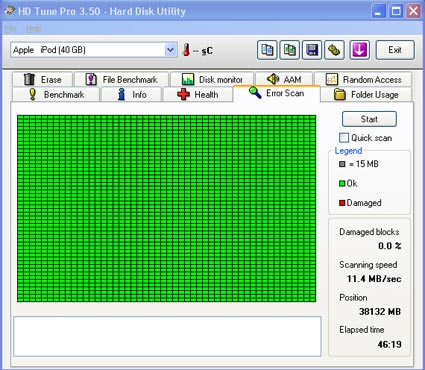Click the copy screenshot to clipboard icon
The image size is (425, 370).
point(289,50)
